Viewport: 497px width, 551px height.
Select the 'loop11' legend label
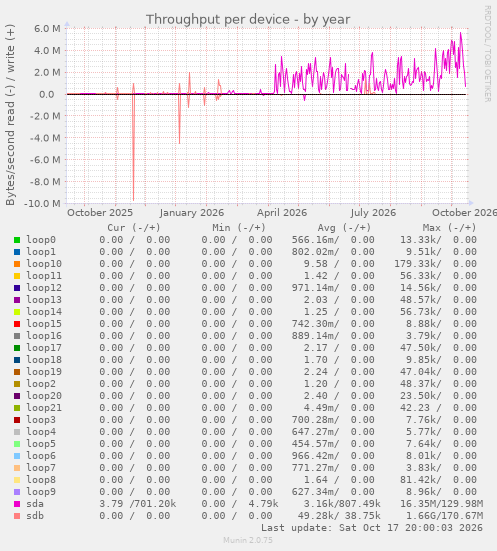(44, 276)
